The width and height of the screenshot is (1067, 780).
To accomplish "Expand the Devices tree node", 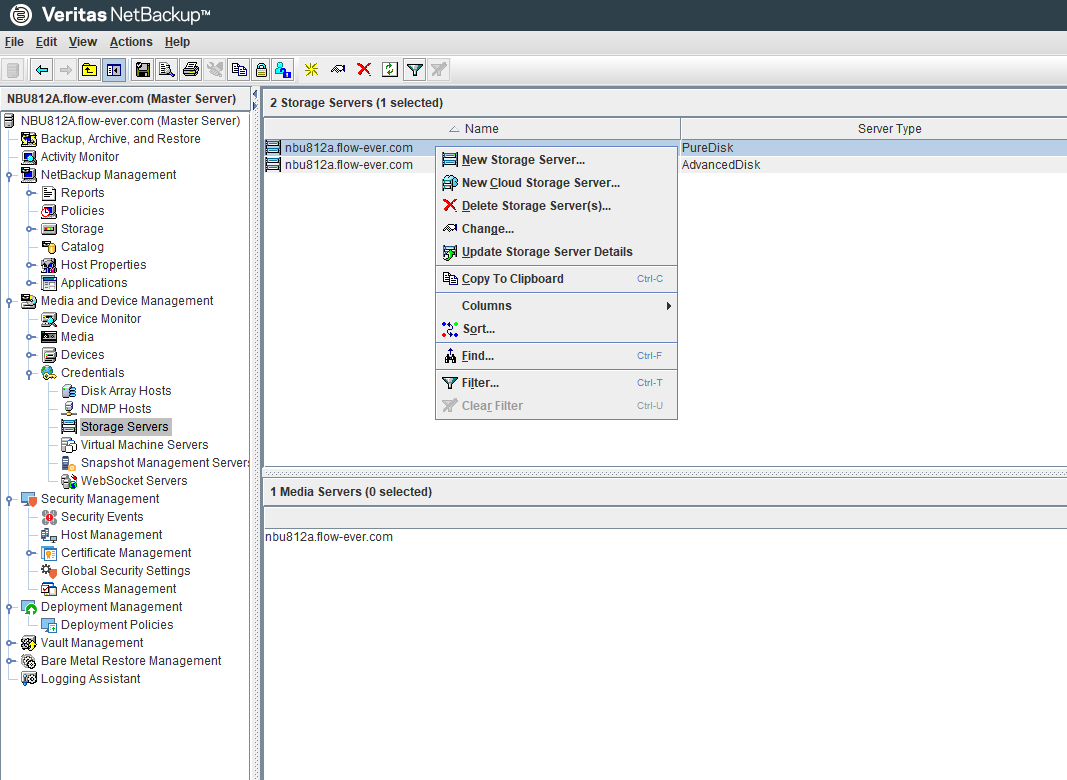I will (x=30, y=355).
